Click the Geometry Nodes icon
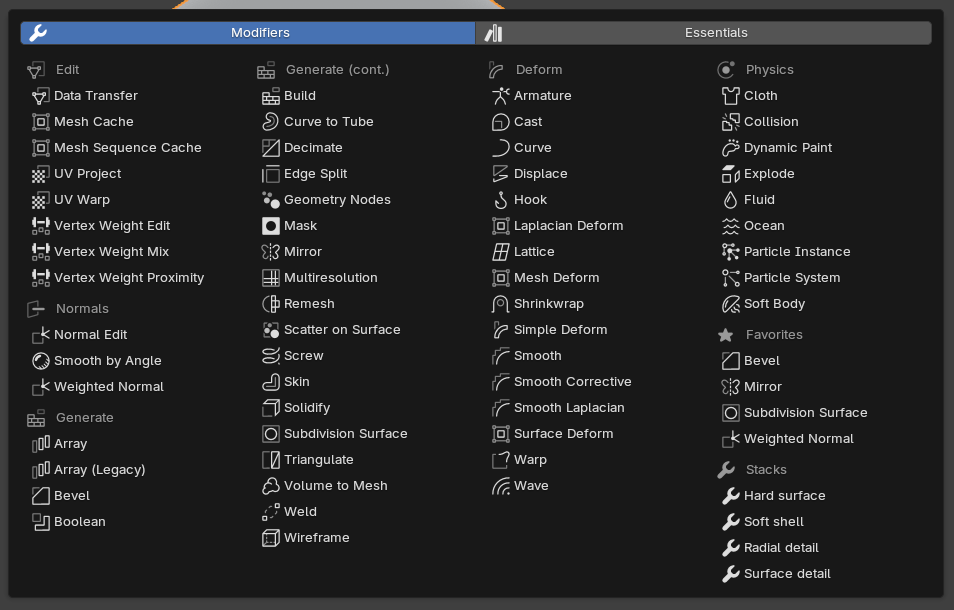954x610 pixels. point(270,199)
